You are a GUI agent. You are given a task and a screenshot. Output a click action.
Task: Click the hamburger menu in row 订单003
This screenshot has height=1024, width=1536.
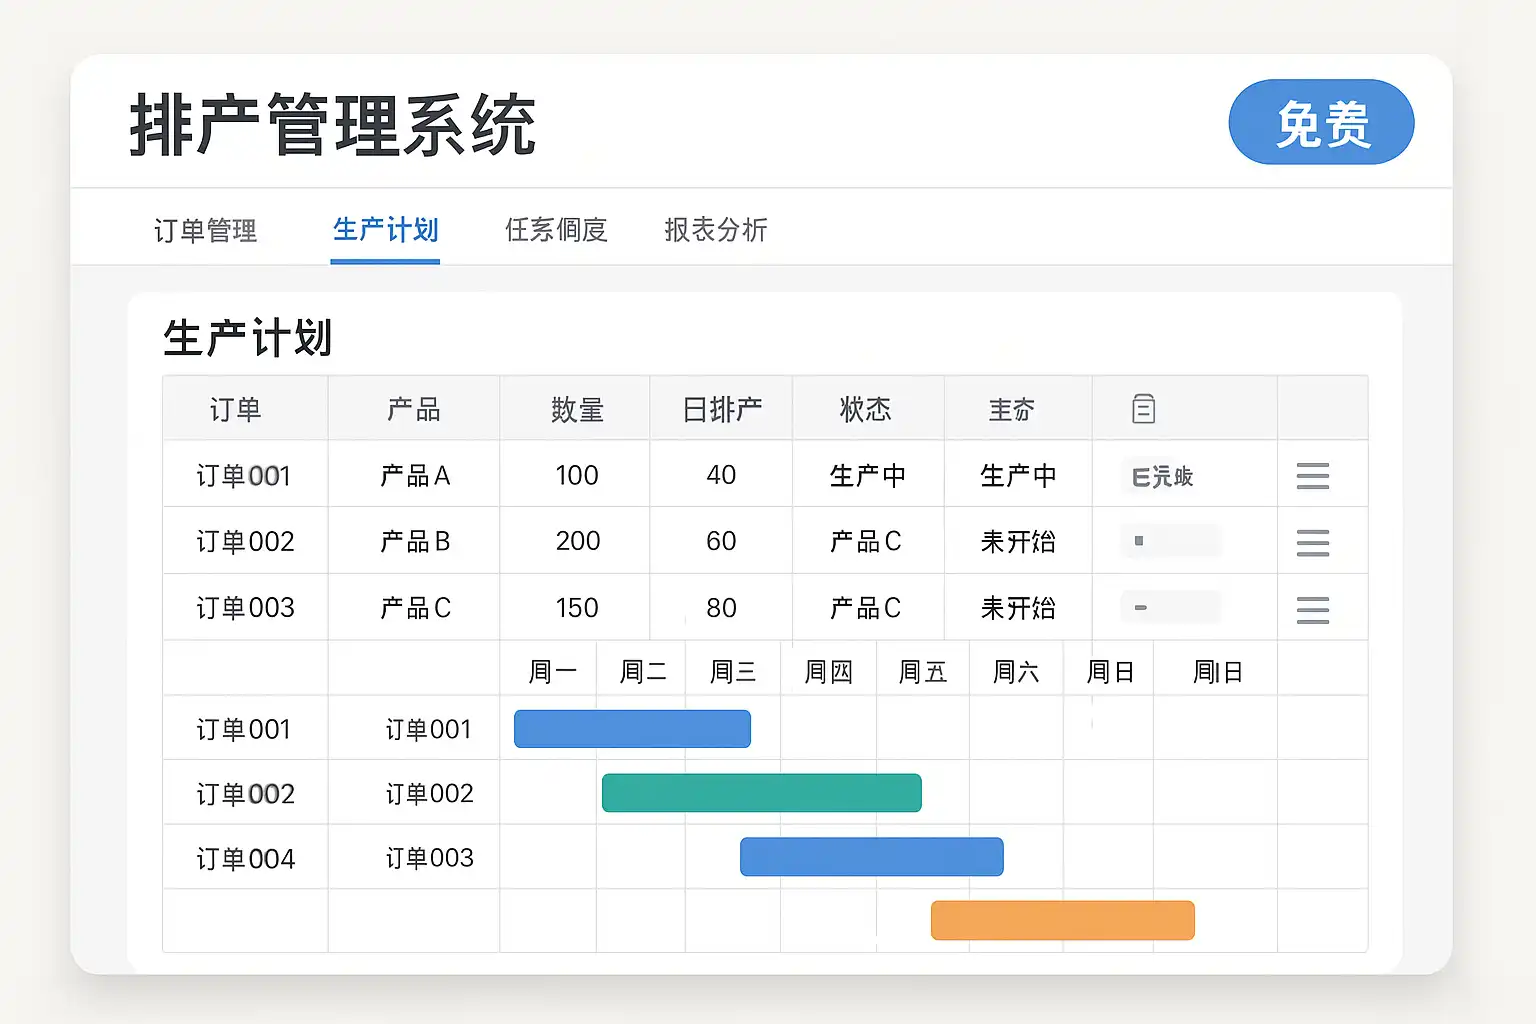click(1312, 609)
